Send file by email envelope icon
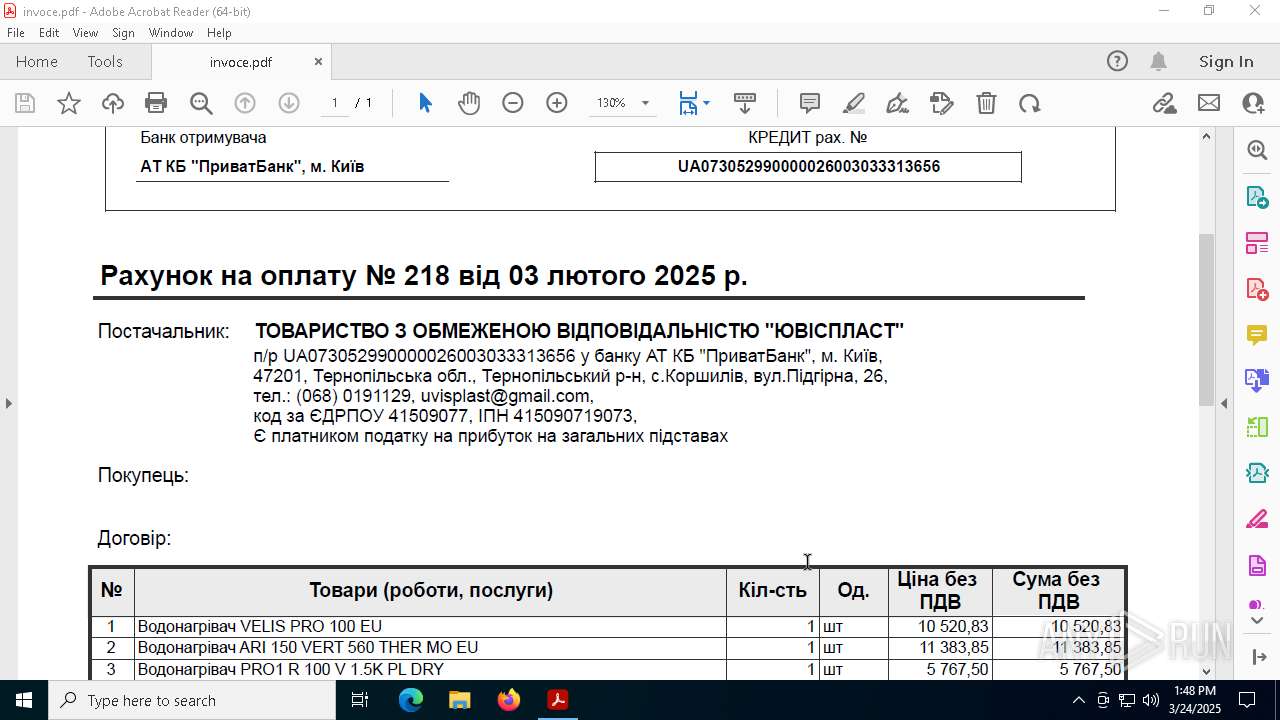Image resolution: width=1280 pixels, height=720 pixels. click(1209, 103)
